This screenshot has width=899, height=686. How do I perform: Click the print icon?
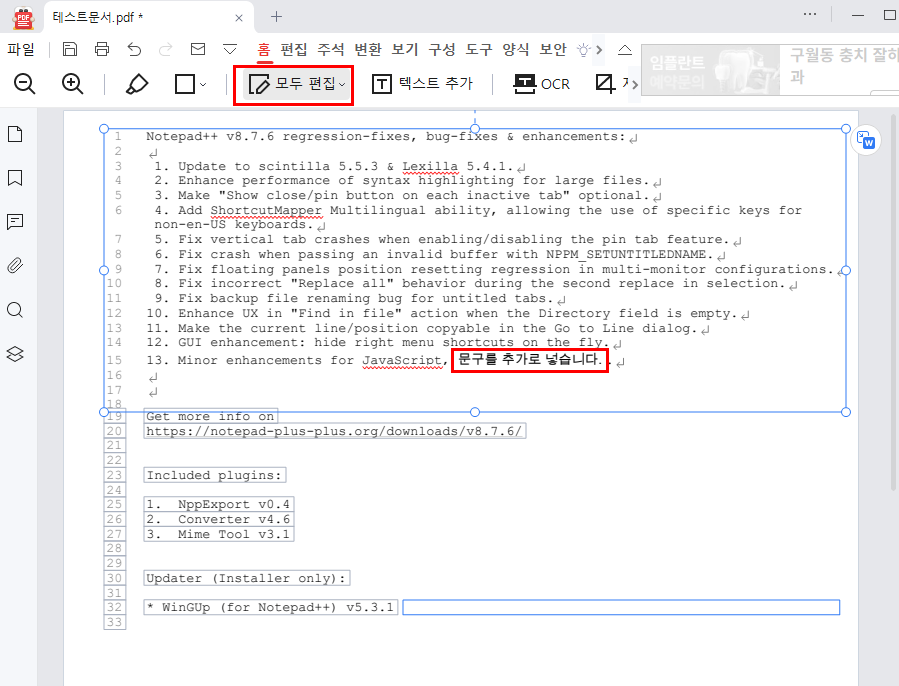102,49
